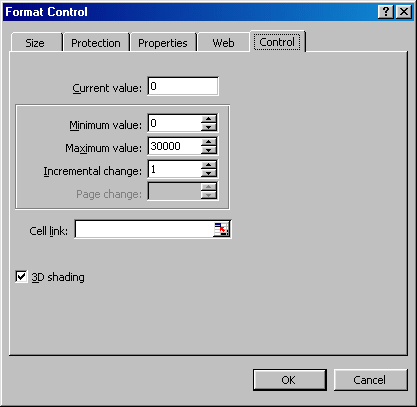Decrease Incremental change with down arrow

pyautogui.click(x=209, y=173)
